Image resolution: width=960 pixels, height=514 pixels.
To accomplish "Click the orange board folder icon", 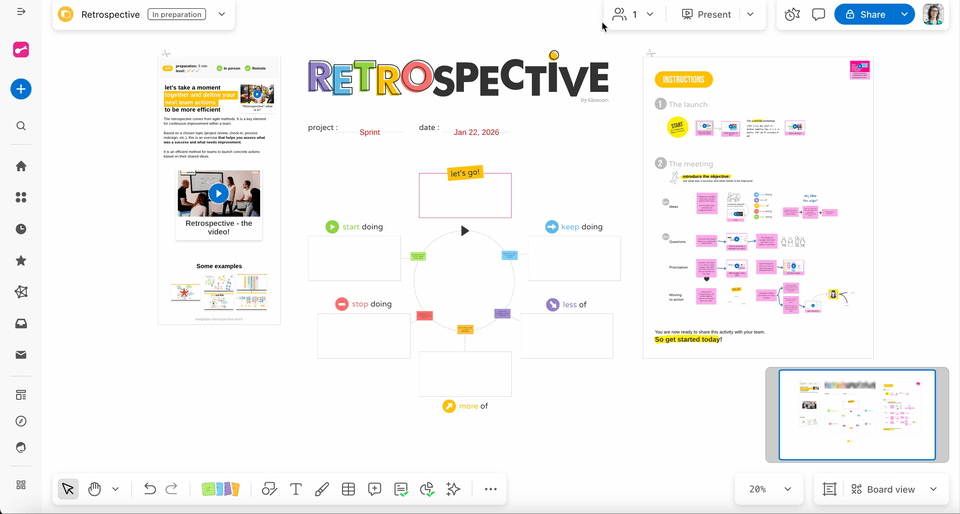I will [x=66, y=14].
